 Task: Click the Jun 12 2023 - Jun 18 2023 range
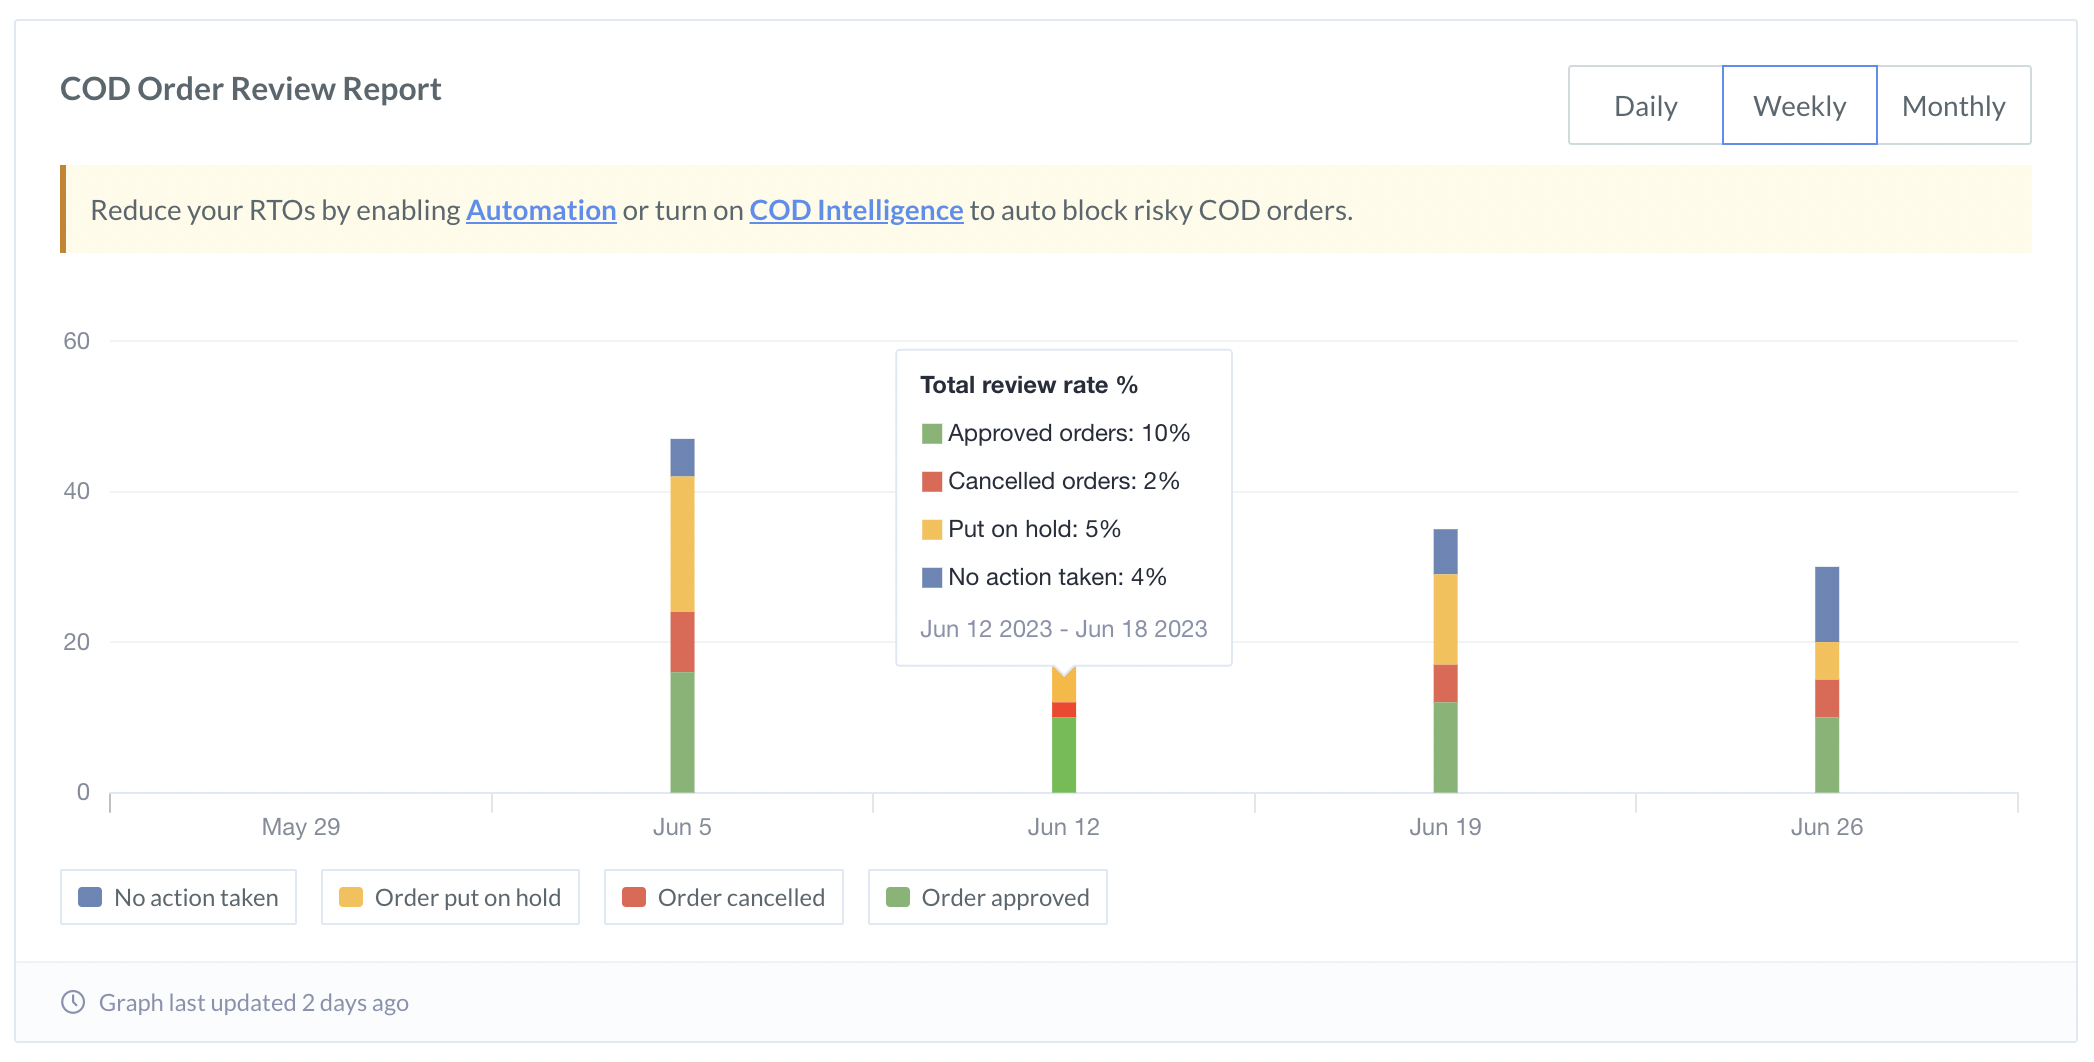1064,629
